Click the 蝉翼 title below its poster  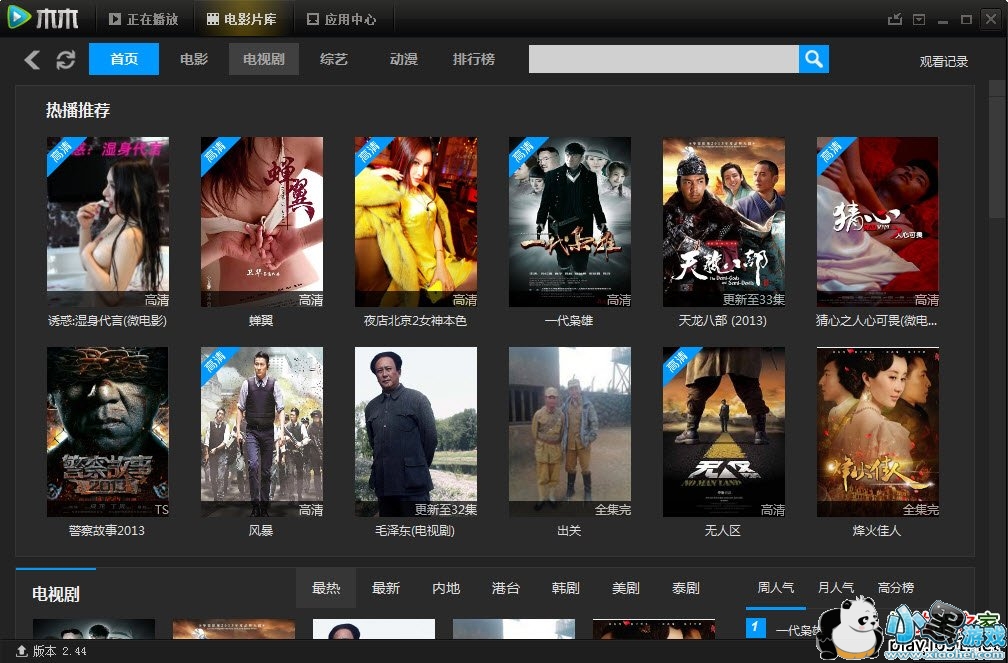click(x=261, y=320)
